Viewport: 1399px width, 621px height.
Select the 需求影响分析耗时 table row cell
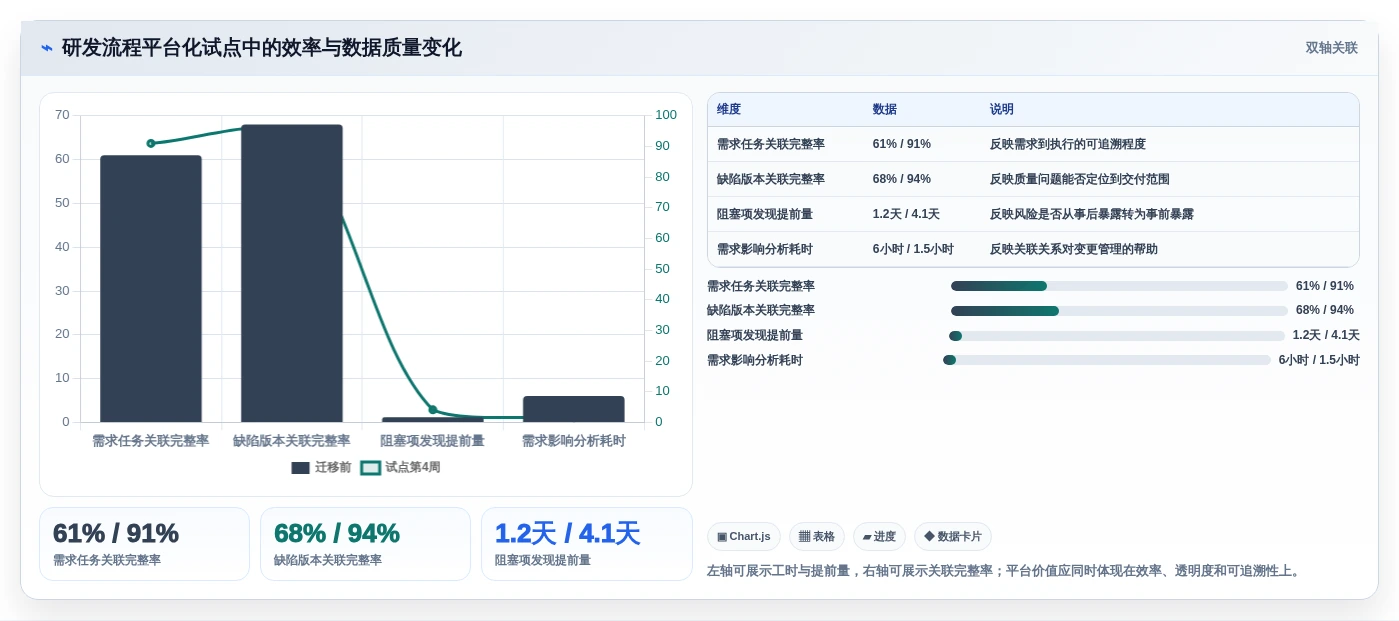pos(765,249)
